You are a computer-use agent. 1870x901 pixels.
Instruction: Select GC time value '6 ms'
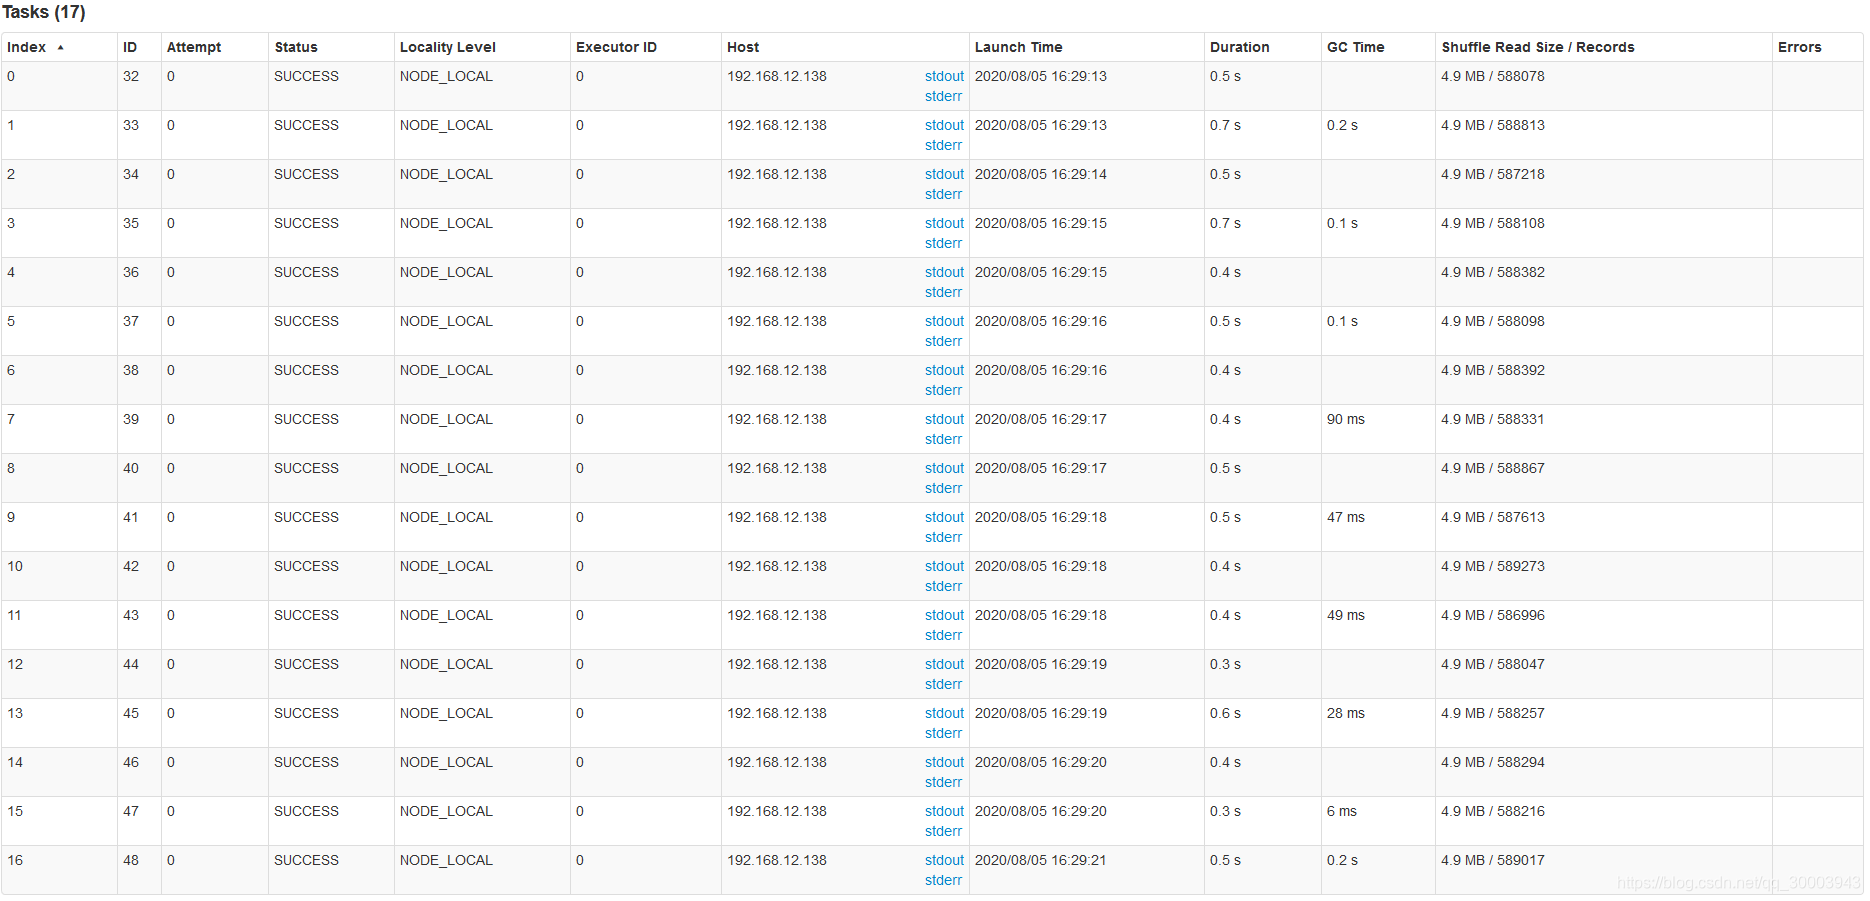pyautogui.click(x=1342, y=811)
